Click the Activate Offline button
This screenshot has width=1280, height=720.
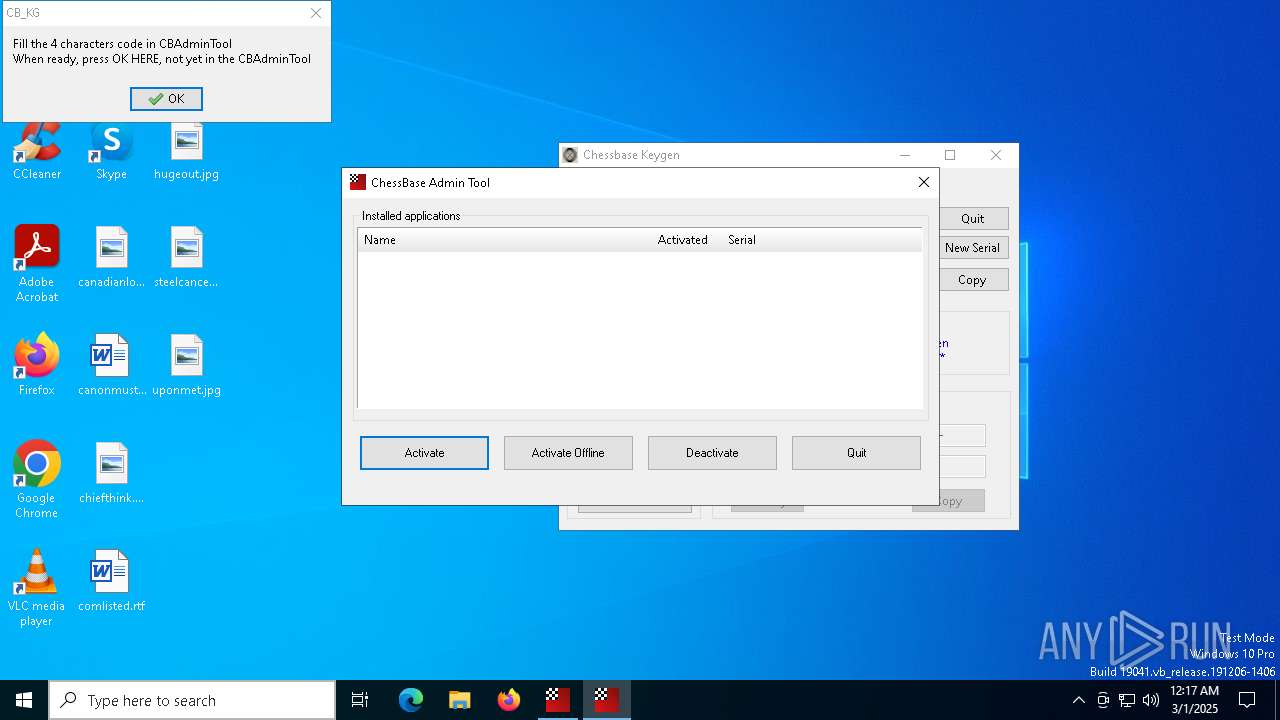pos(568,453)
